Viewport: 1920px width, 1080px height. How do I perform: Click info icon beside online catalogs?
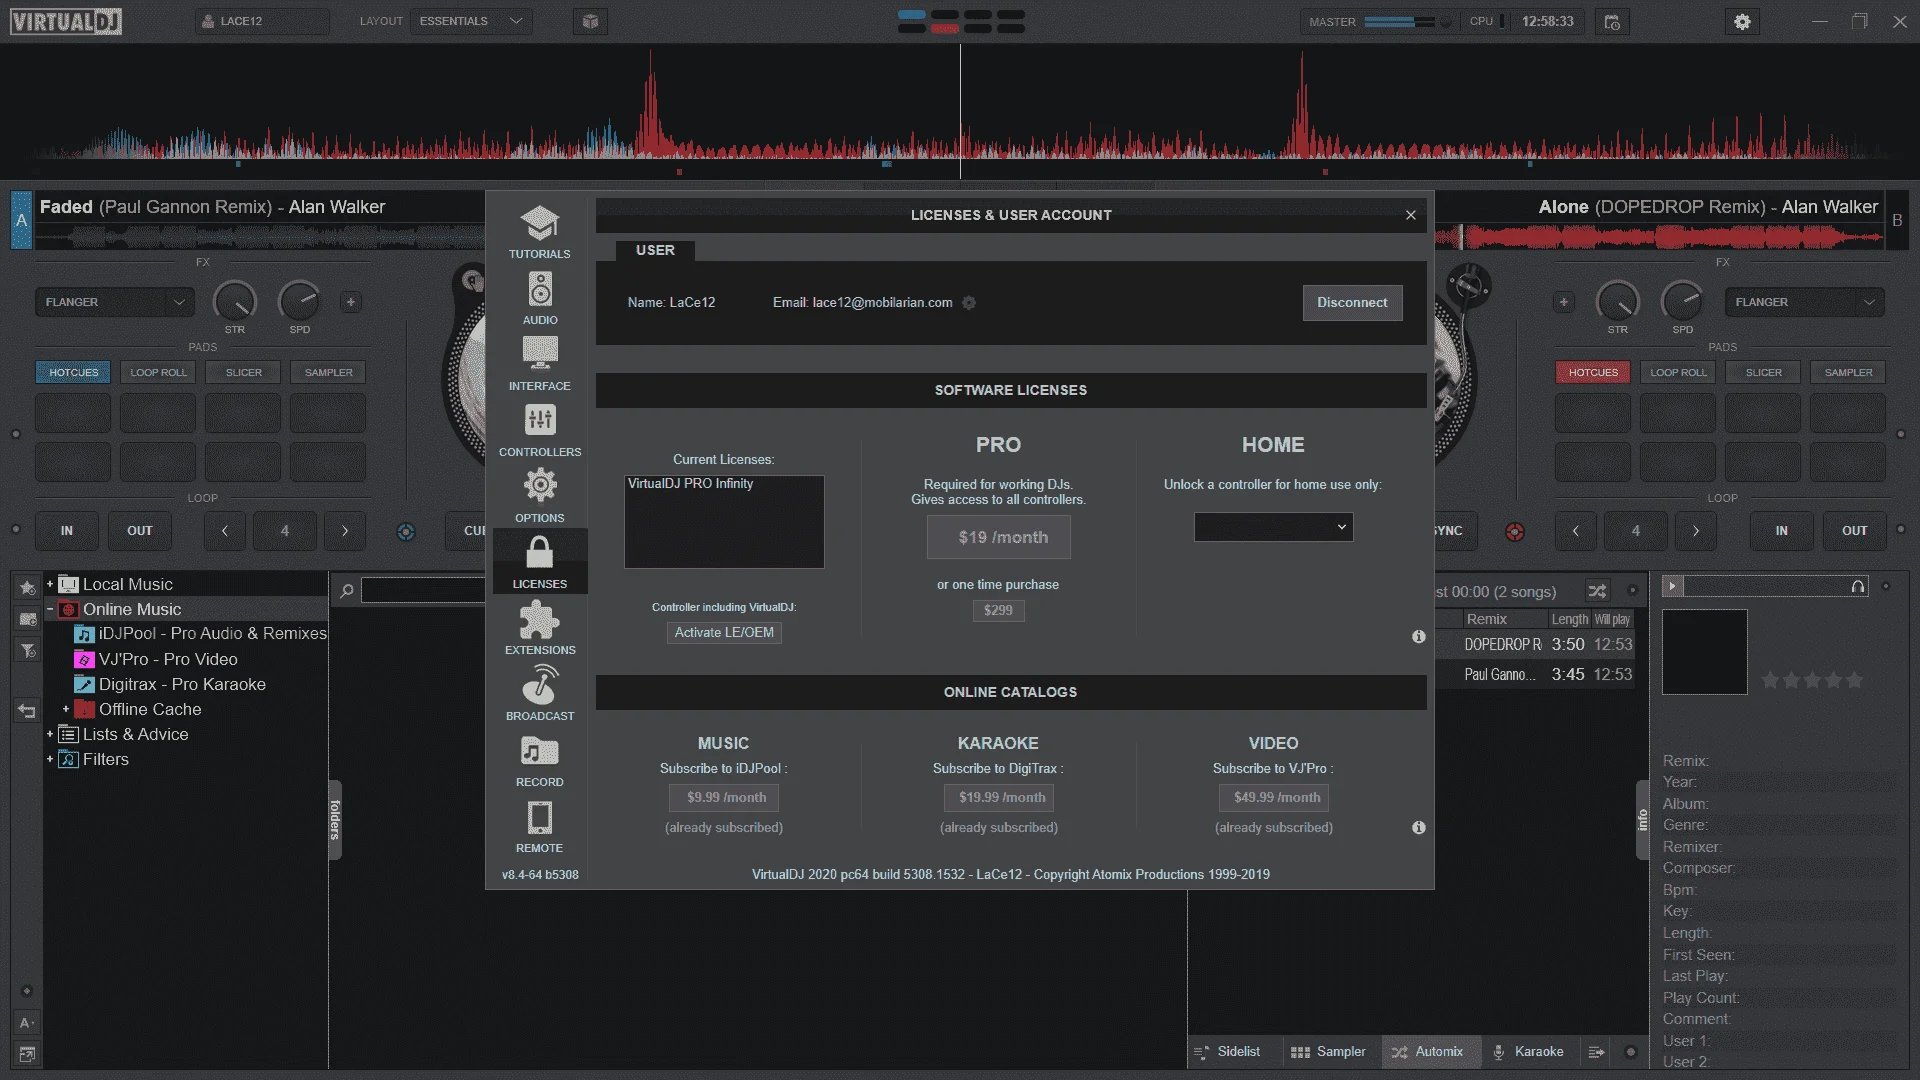click(1418, 827)
